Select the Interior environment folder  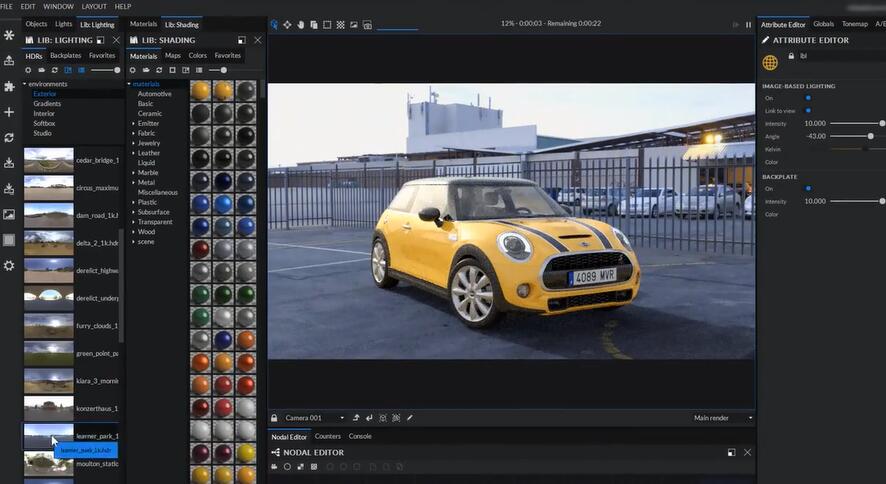44,114
